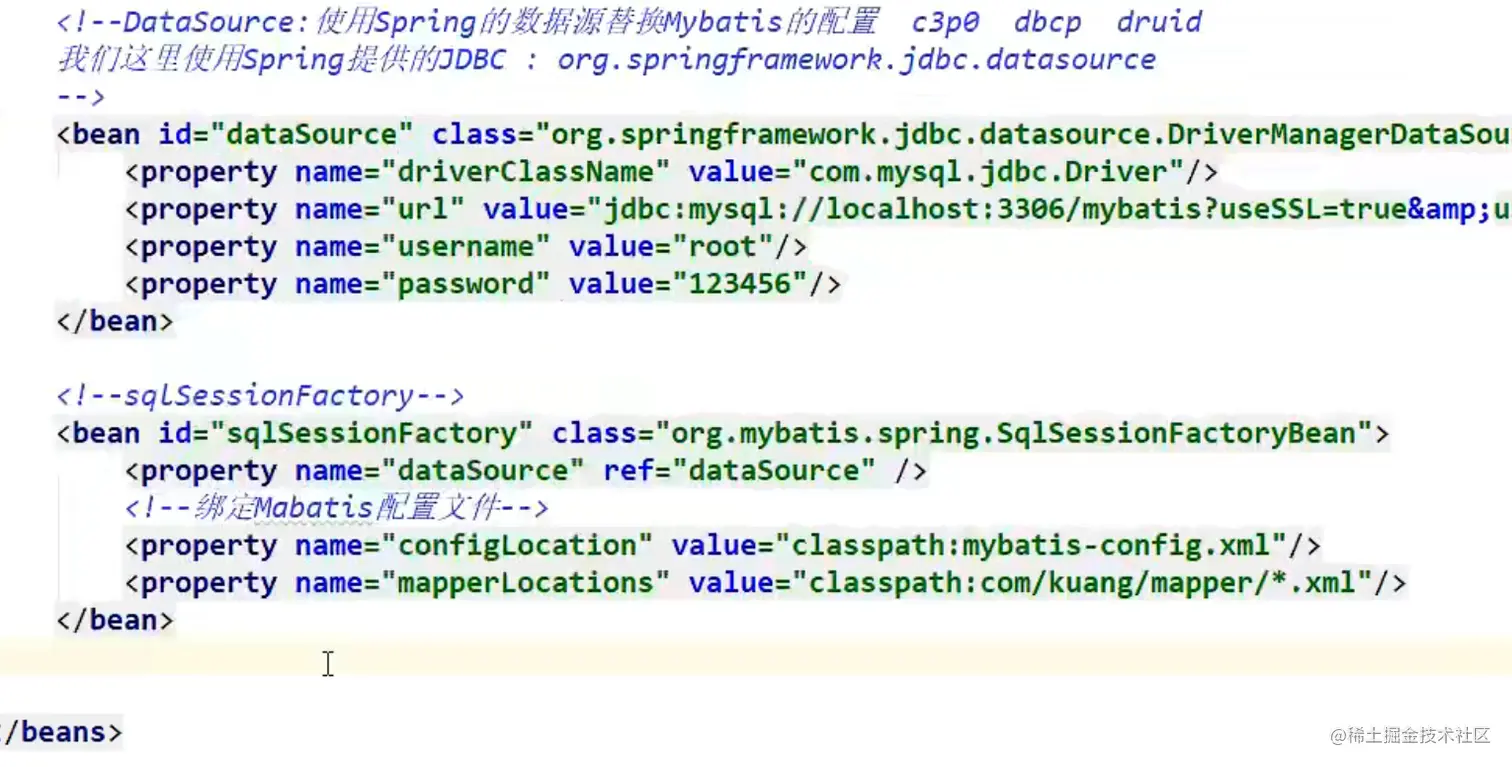The width and height of the screenshot is (1512, 767).
Task: Click the name value "password"
Action: click(466, 284)
